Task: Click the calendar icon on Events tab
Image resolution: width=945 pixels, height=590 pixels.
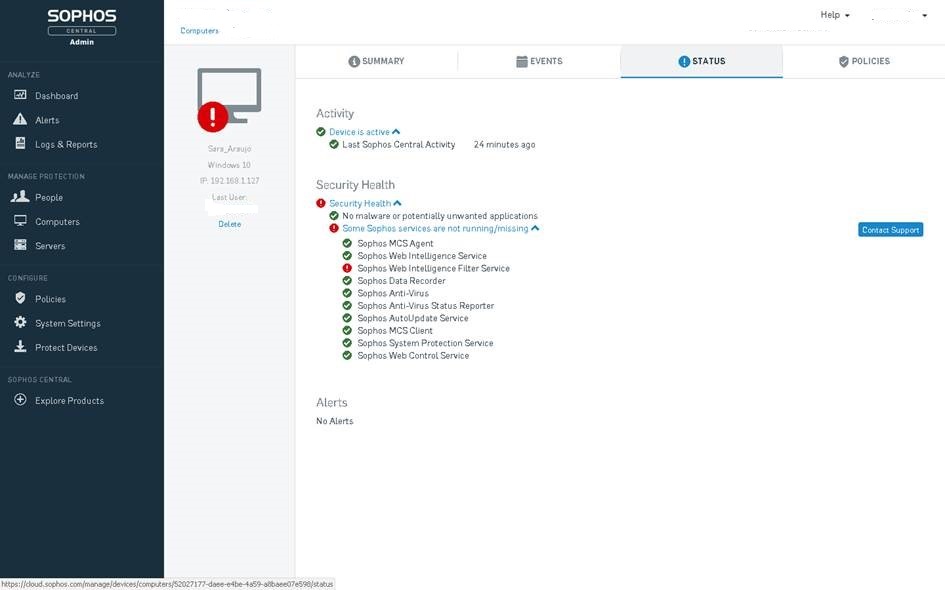Action: coord(522,61)
